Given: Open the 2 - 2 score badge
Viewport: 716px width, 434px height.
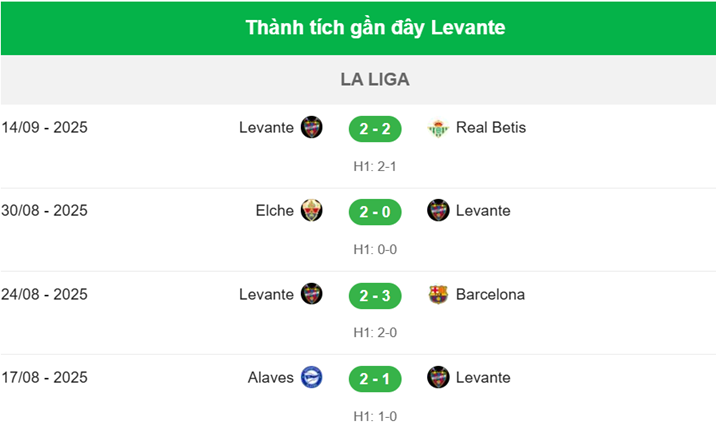Looking at the screenshot, I should coord(375,129).
